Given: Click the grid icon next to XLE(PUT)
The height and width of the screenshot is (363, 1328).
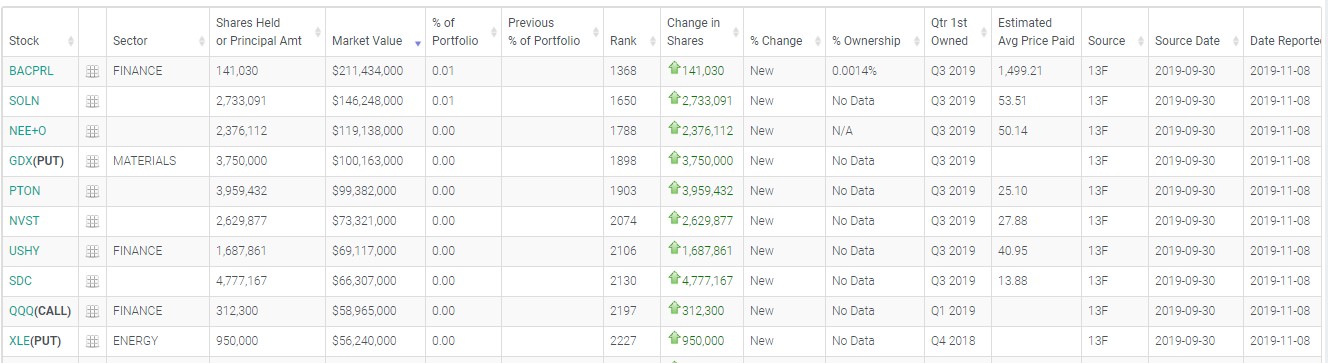Looking at the screenshot, I should click(92, 341).
